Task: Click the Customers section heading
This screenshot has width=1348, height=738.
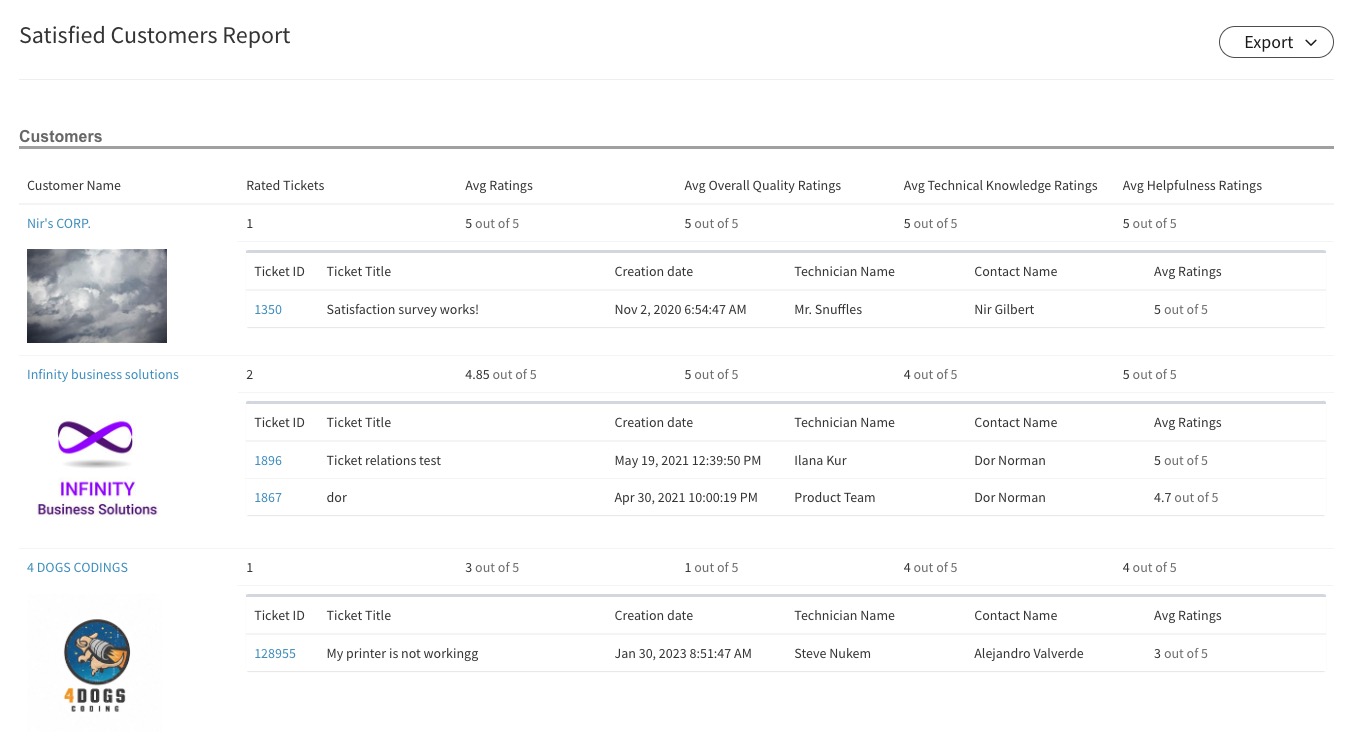Action: (x=61, y=137)
